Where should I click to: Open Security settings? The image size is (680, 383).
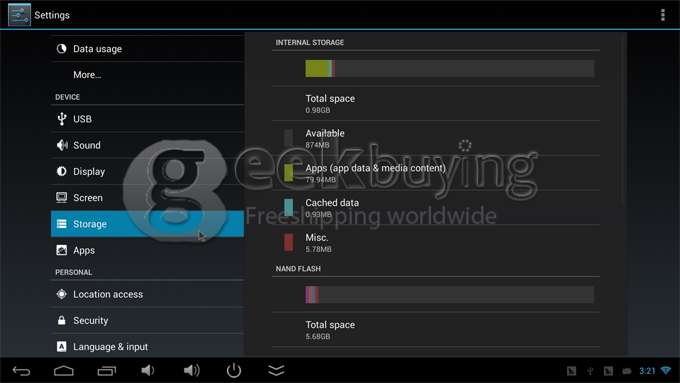click(147, 321)
